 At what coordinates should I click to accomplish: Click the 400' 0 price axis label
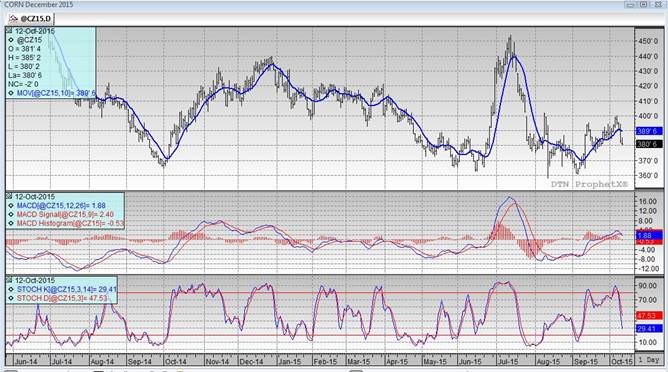[x=649, y=116]
